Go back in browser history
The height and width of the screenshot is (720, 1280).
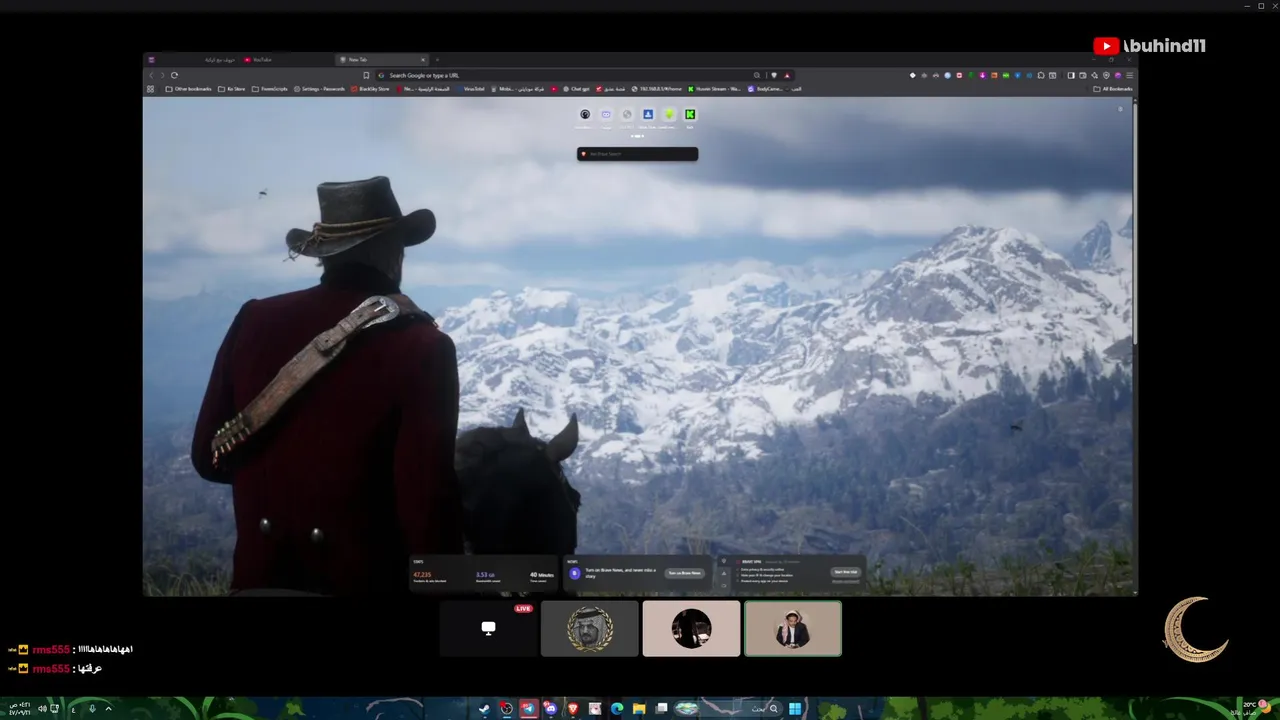(151, 75)
